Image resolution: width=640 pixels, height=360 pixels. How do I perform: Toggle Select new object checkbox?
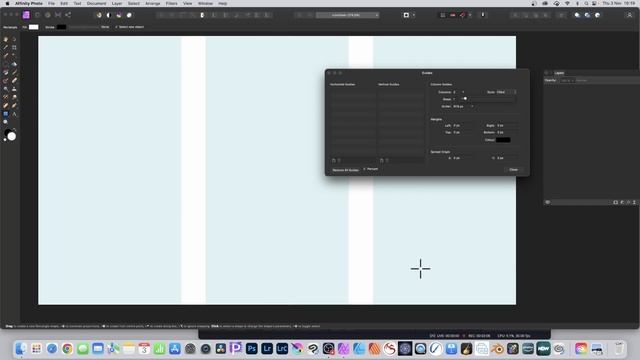pos(116,27)
